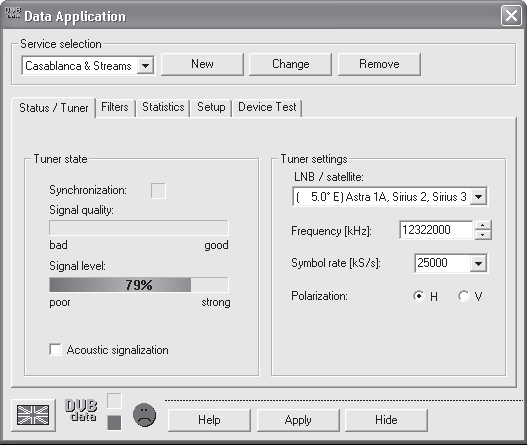Open the Casablanca & Streams service dropdown
527x445 pixels.
tap(146, 66)
